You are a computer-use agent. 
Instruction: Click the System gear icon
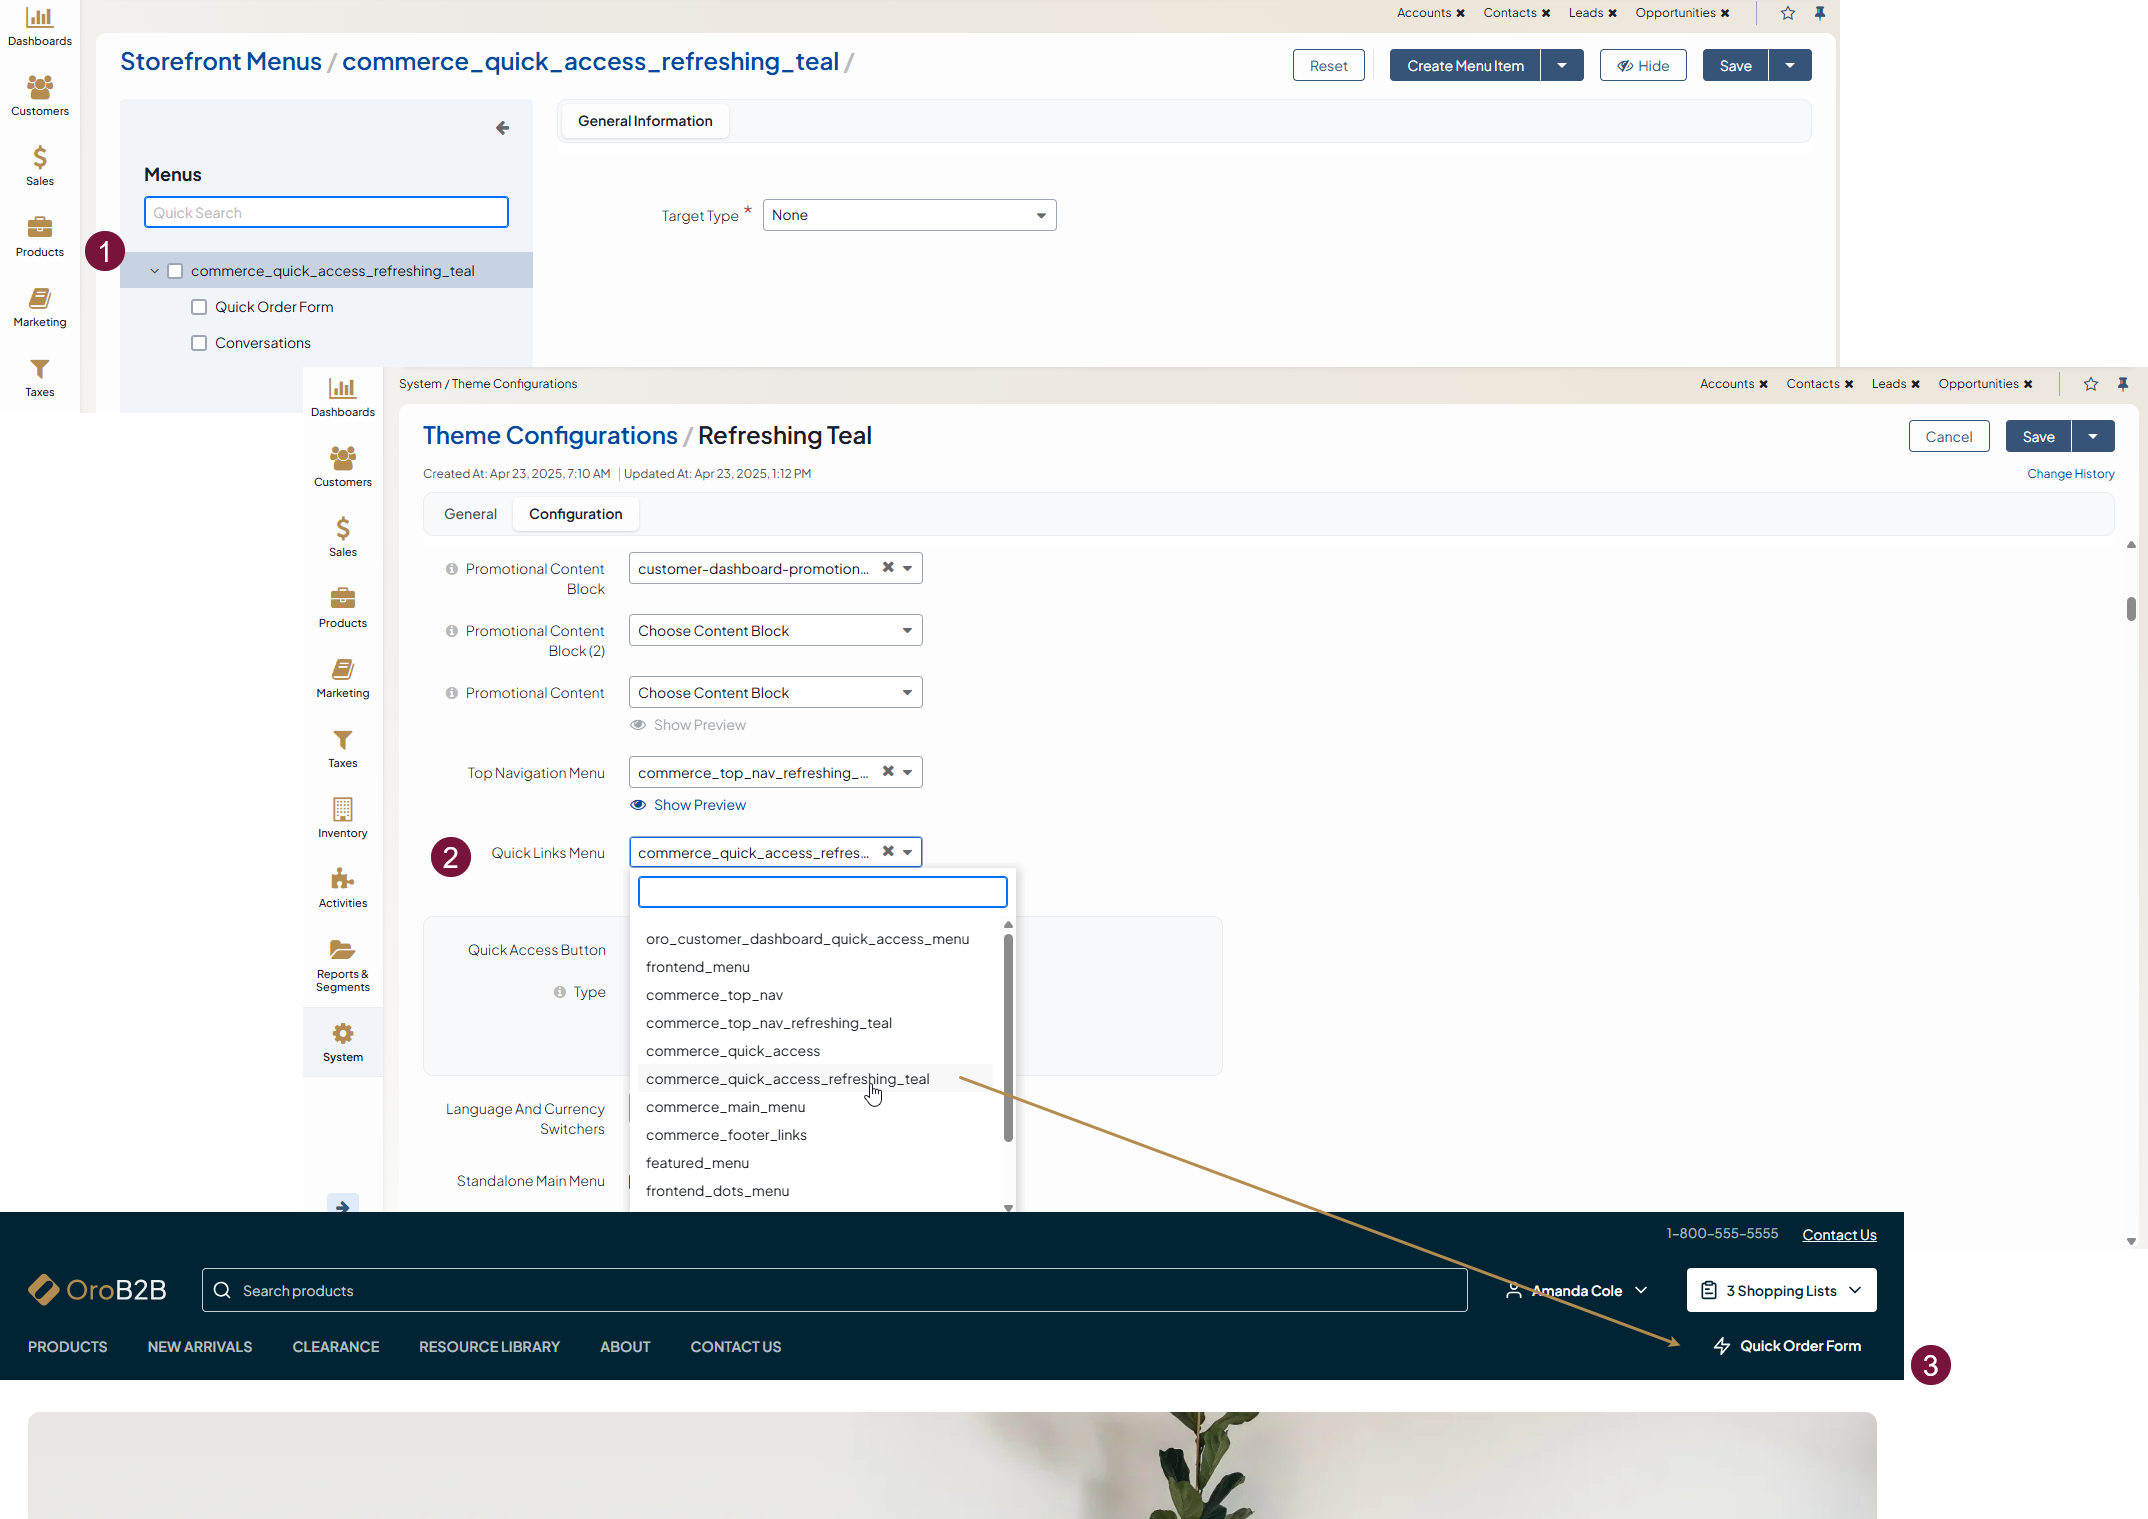[x=342, y=1034]
